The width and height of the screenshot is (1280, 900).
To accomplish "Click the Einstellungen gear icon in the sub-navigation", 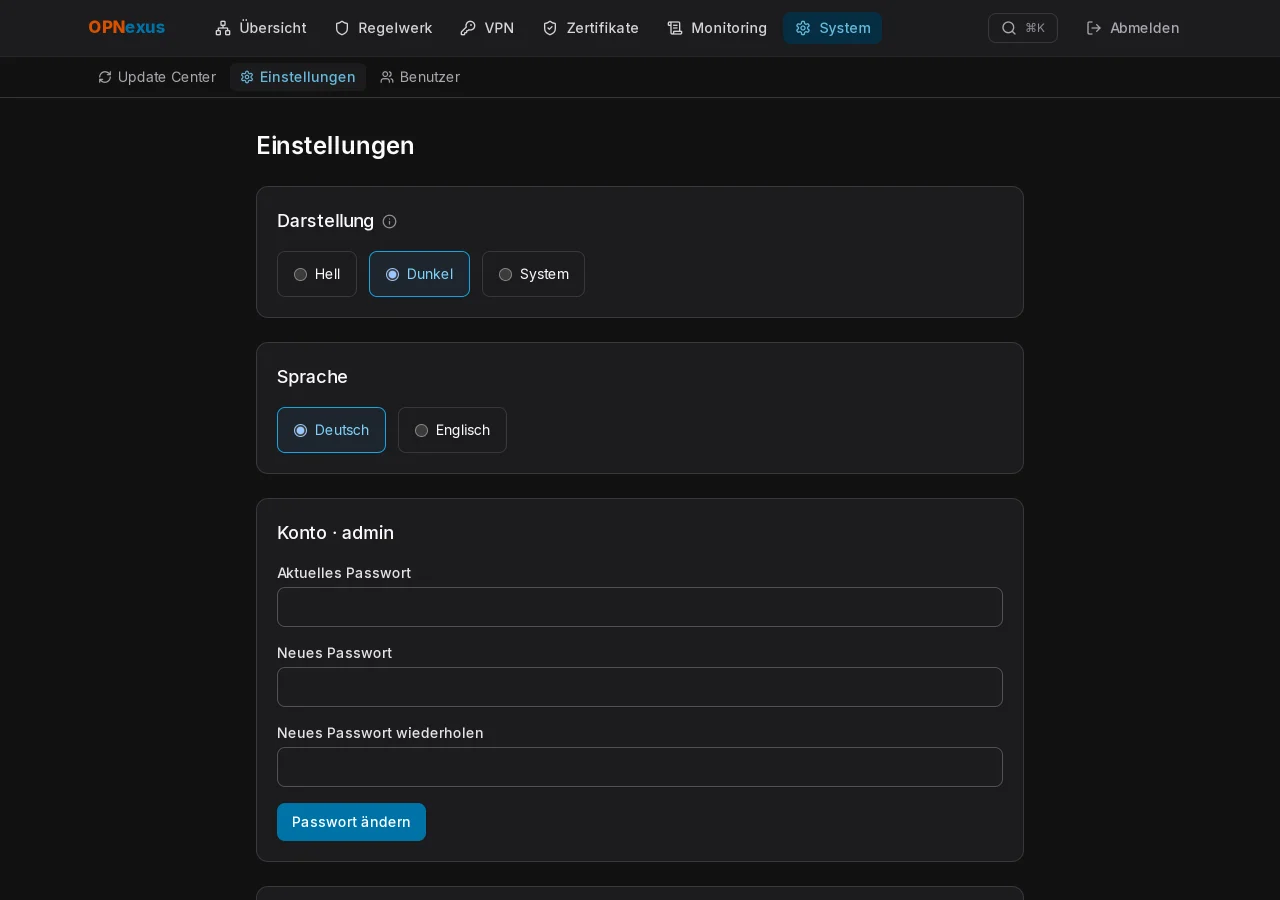I will click(x=247, y=77).
